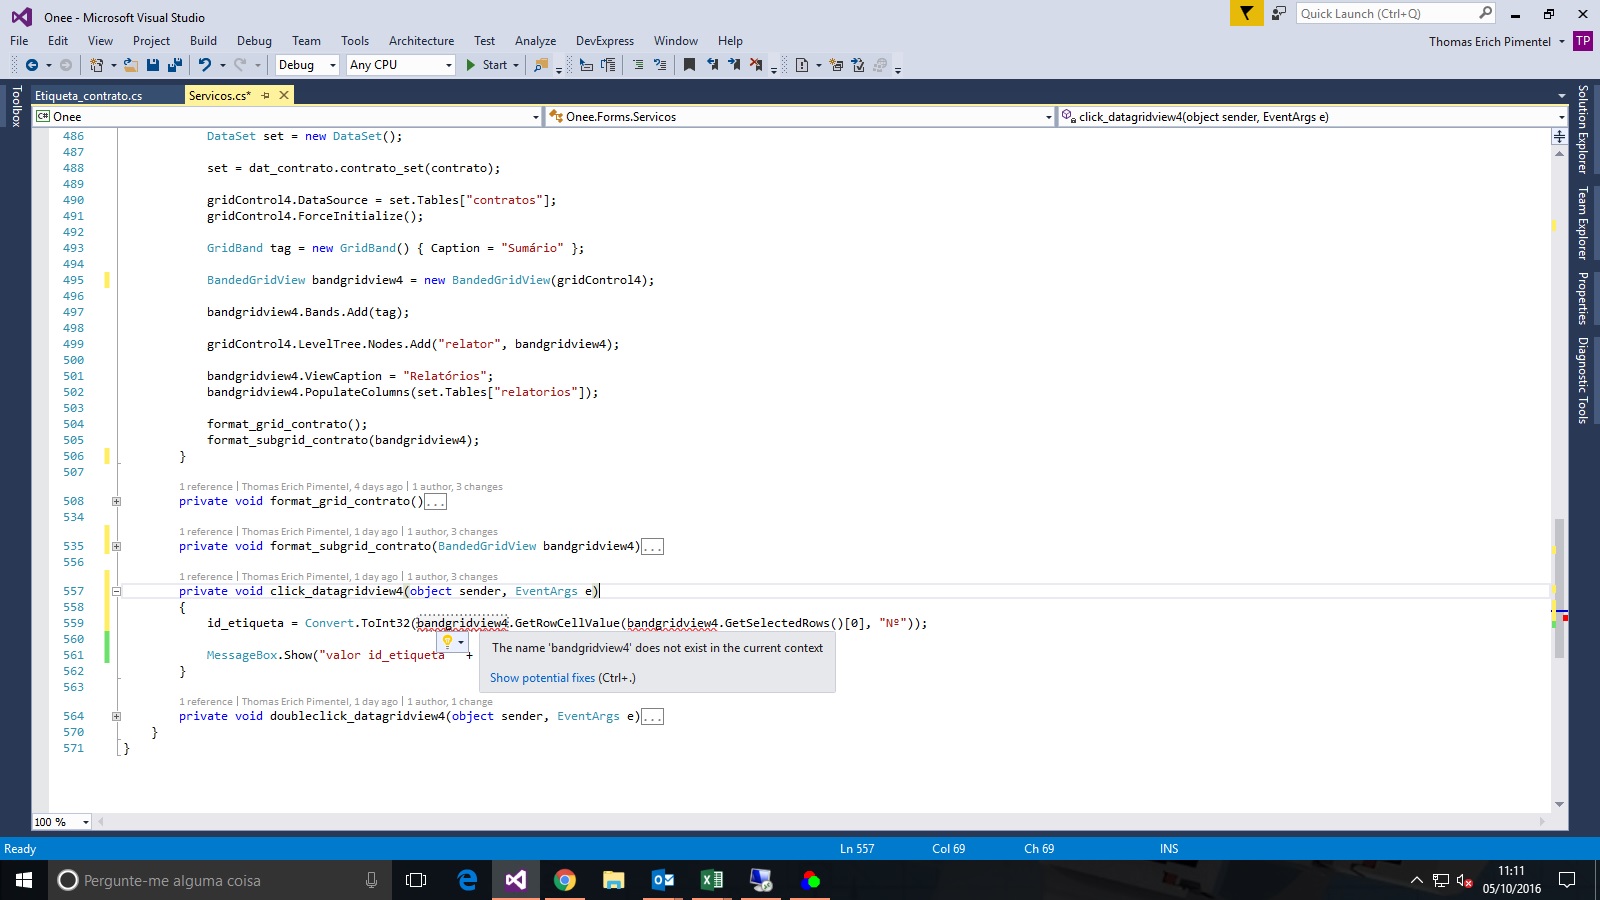Open the Architecture menu
The height and width of the screenshot is (900, 1600).
pyautogui.click(x=421, y=41)
